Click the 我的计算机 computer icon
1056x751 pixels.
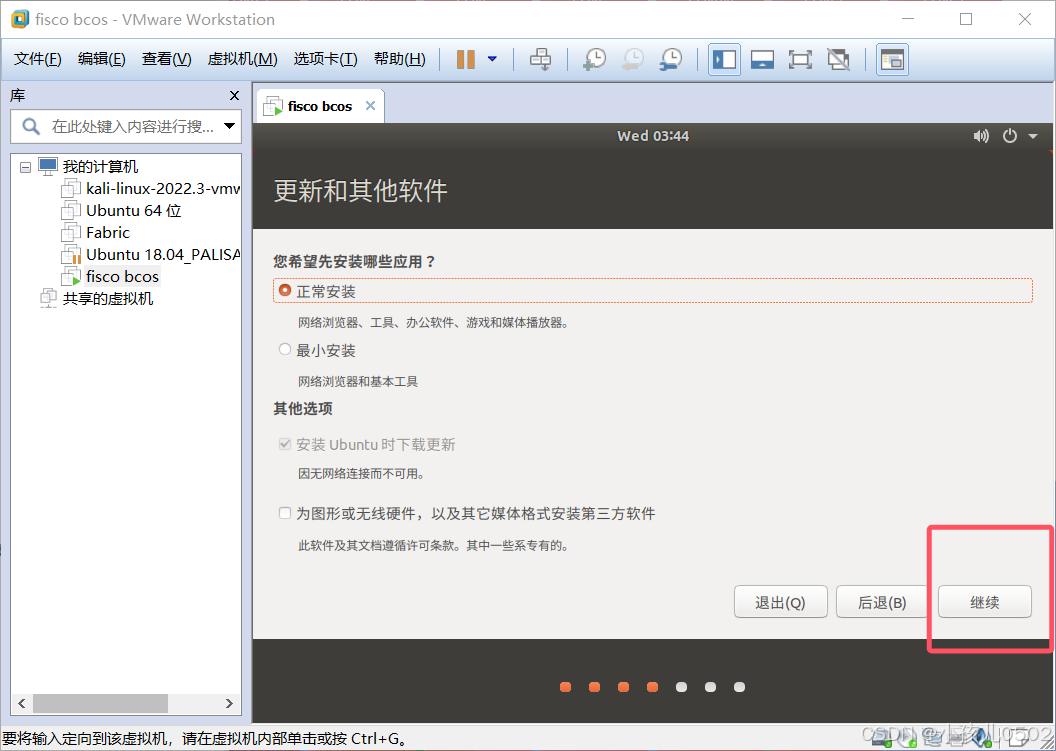click(48, 166)
